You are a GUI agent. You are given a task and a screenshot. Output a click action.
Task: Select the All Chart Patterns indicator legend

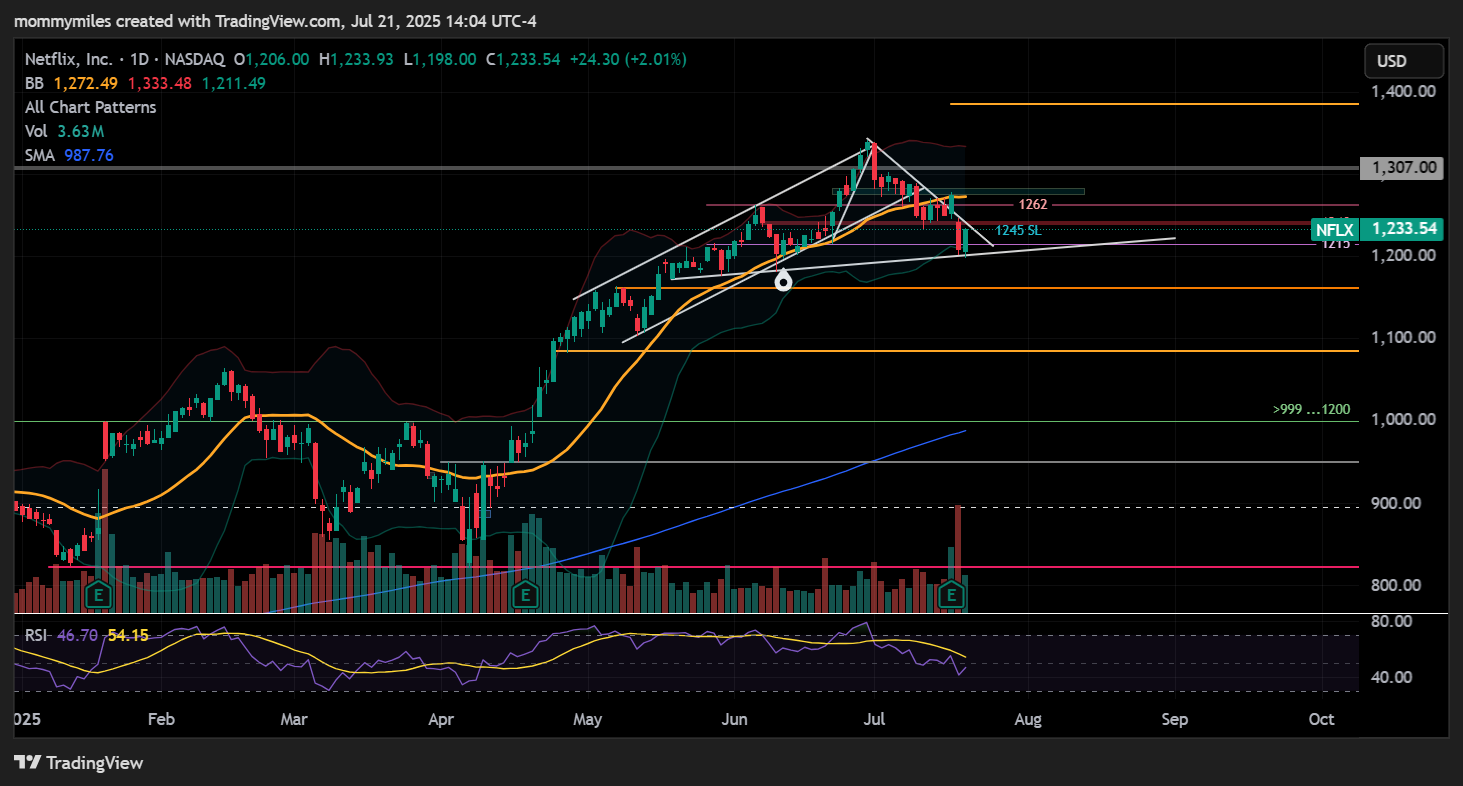pyautogui.click(x=91, y=107)
